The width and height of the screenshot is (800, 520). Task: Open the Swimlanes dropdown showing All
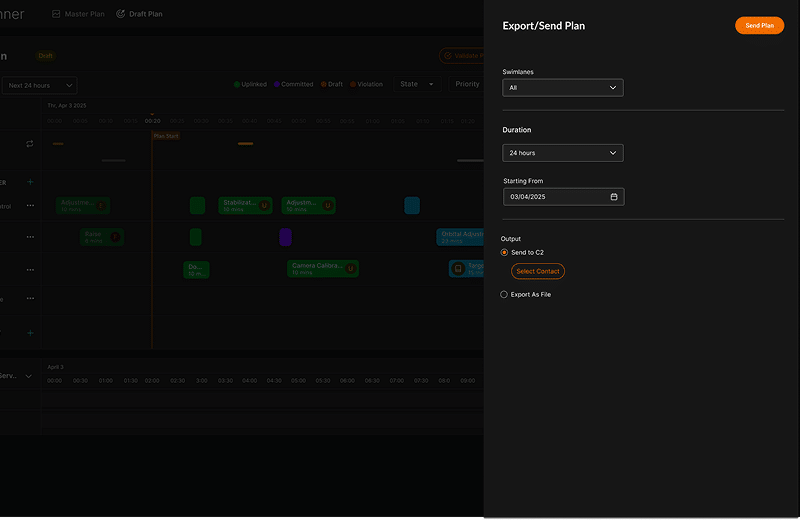563,88
